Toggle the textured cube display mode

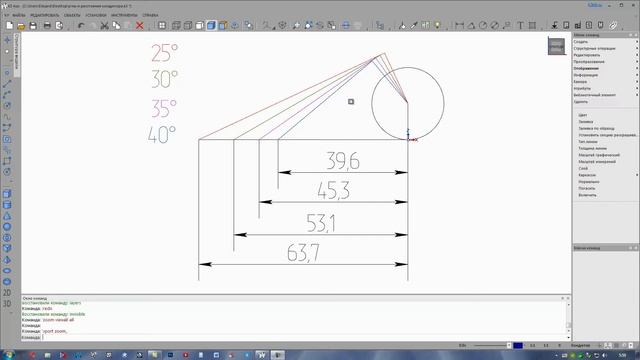[223, 26]
